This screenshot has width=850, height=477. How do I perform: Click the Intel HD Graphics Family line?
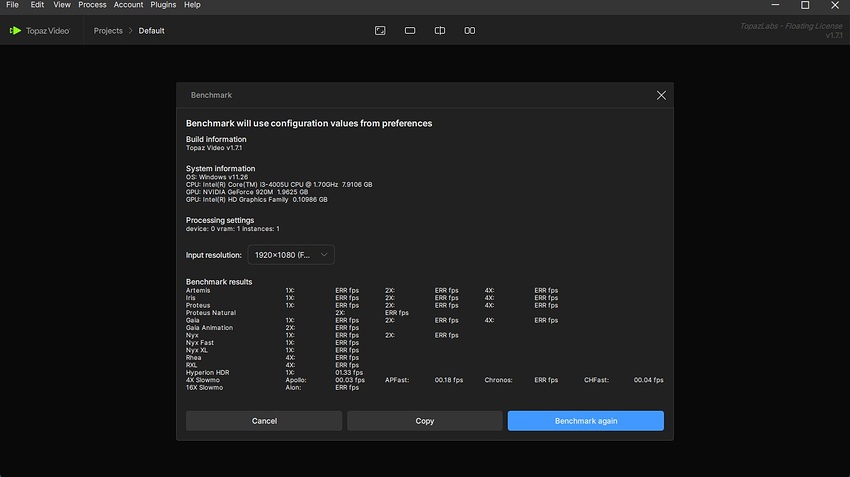pos(256,199)
